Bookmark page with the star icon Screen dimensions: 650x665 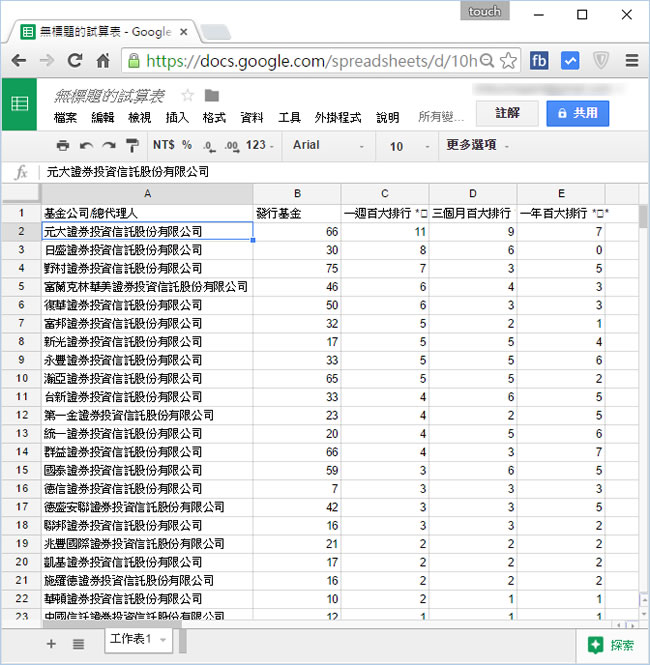click(x=508, y=61)
